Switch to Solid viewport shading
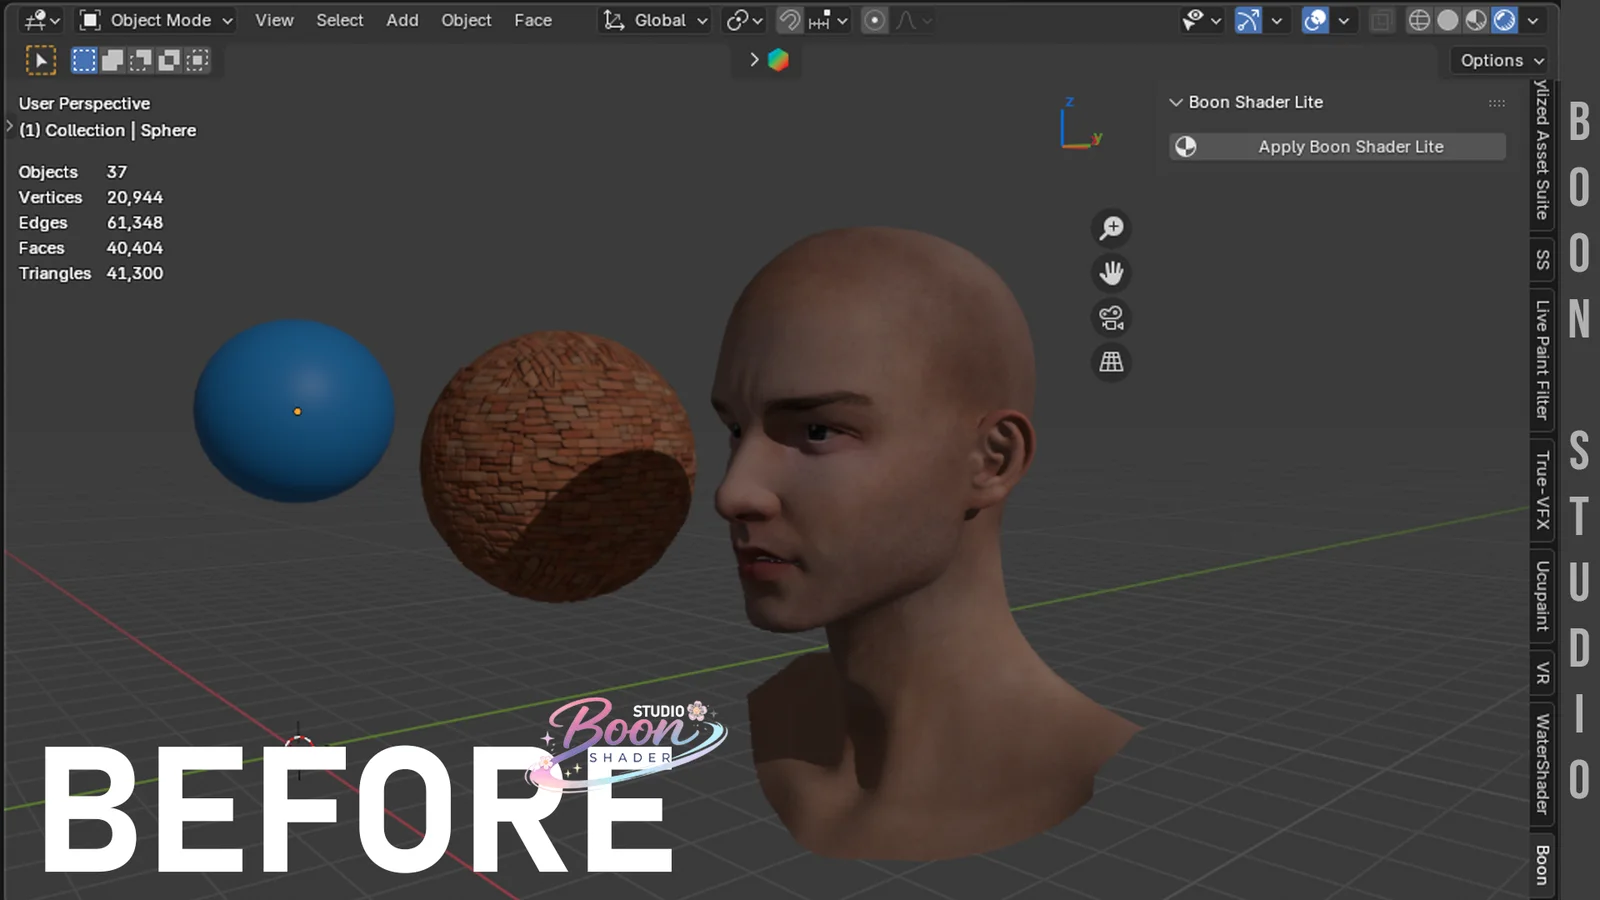Viewport: 1600px width, 900px height. 1447,20
